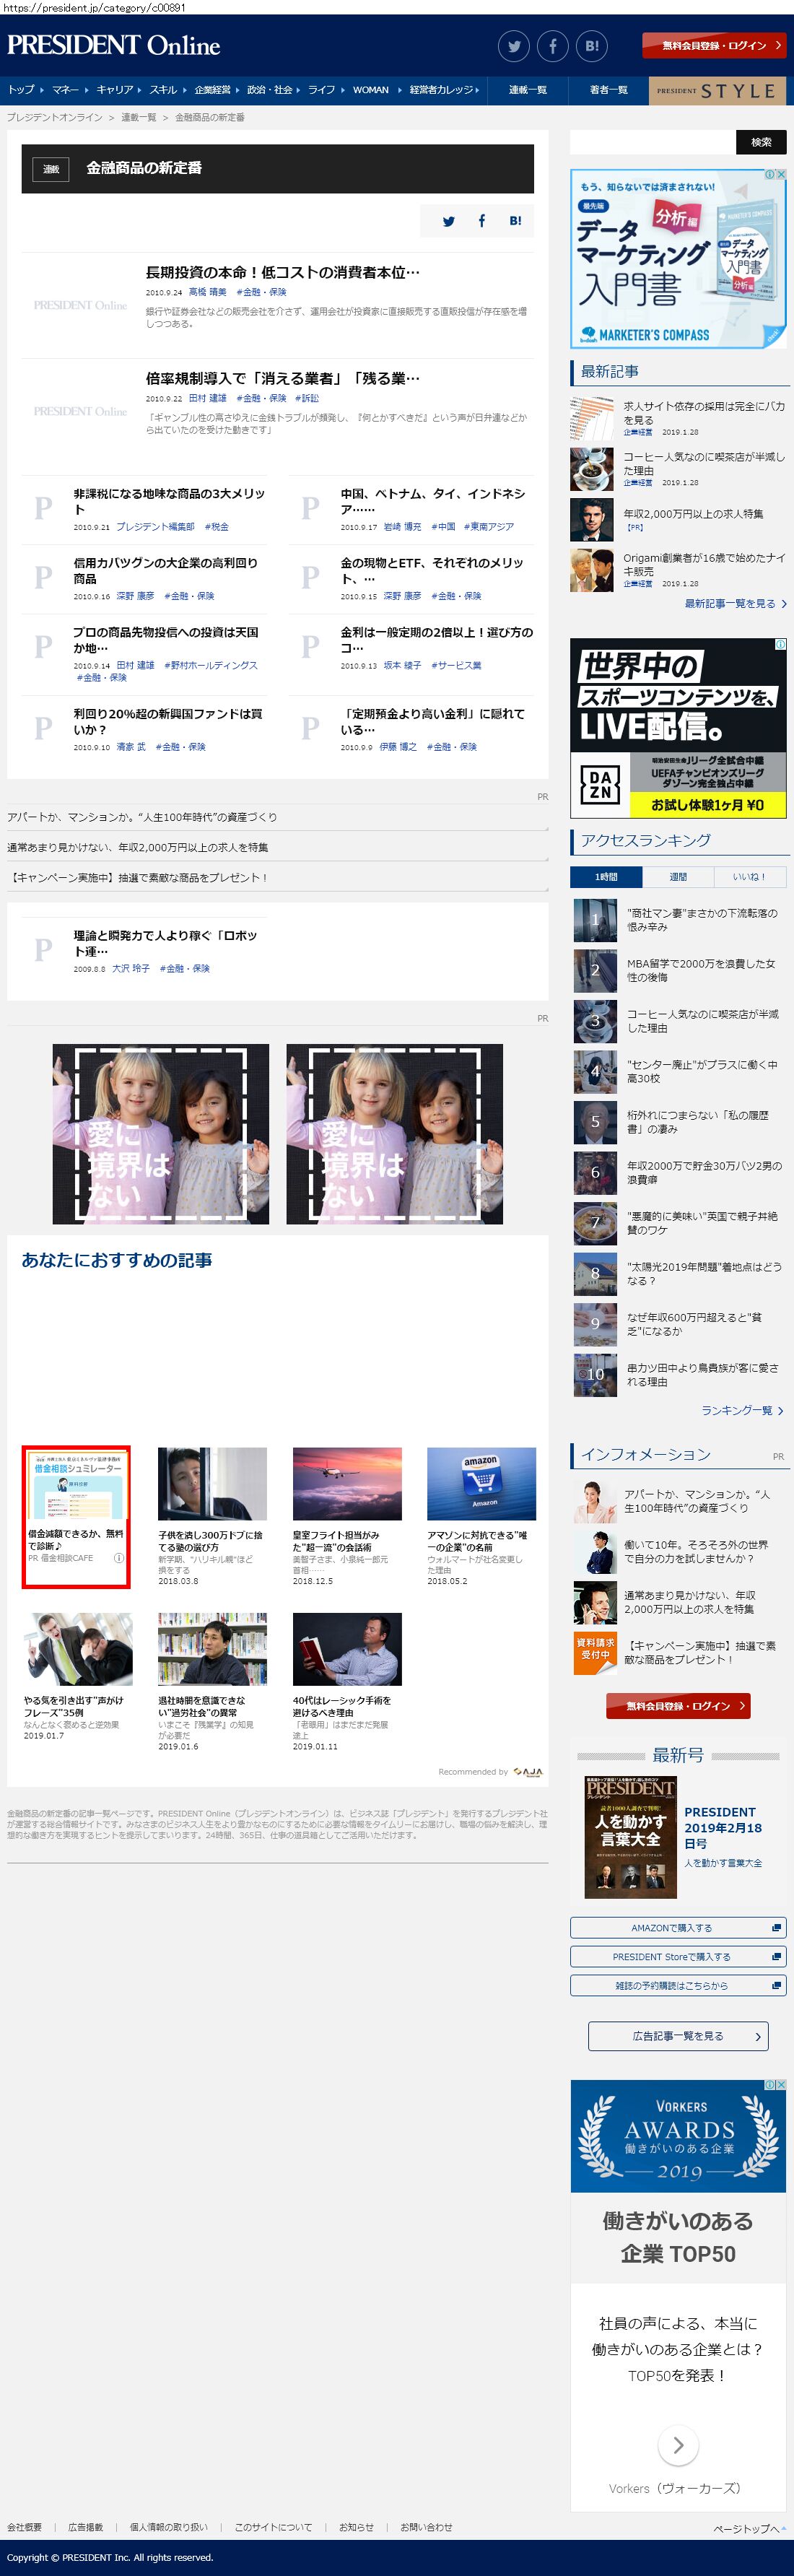Select the いいね！ ranking tab
This screenshot has height=2576, width=794.
[750, 877]
